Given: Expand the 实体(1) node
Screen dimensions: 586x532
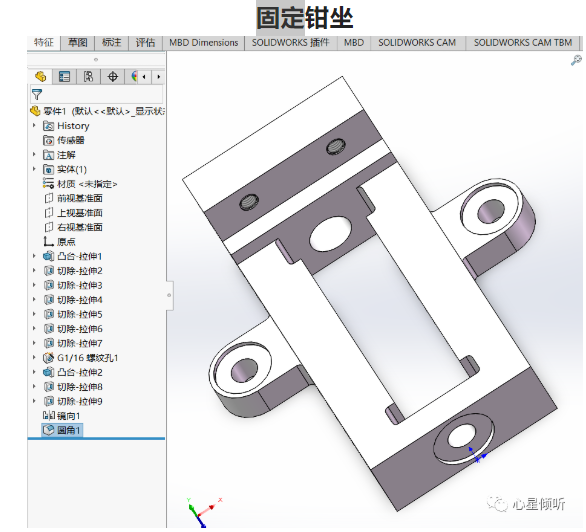Looking at the screenshot, I should tap(34, 169).
